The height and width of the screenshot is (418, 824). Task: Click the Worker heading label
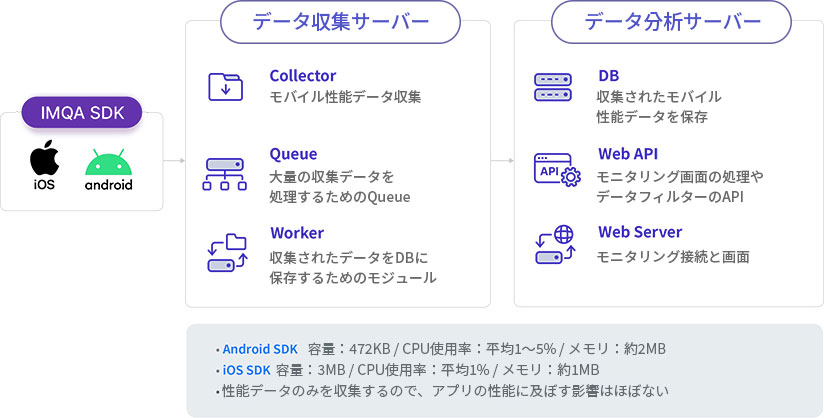click(x=297, y=233)
